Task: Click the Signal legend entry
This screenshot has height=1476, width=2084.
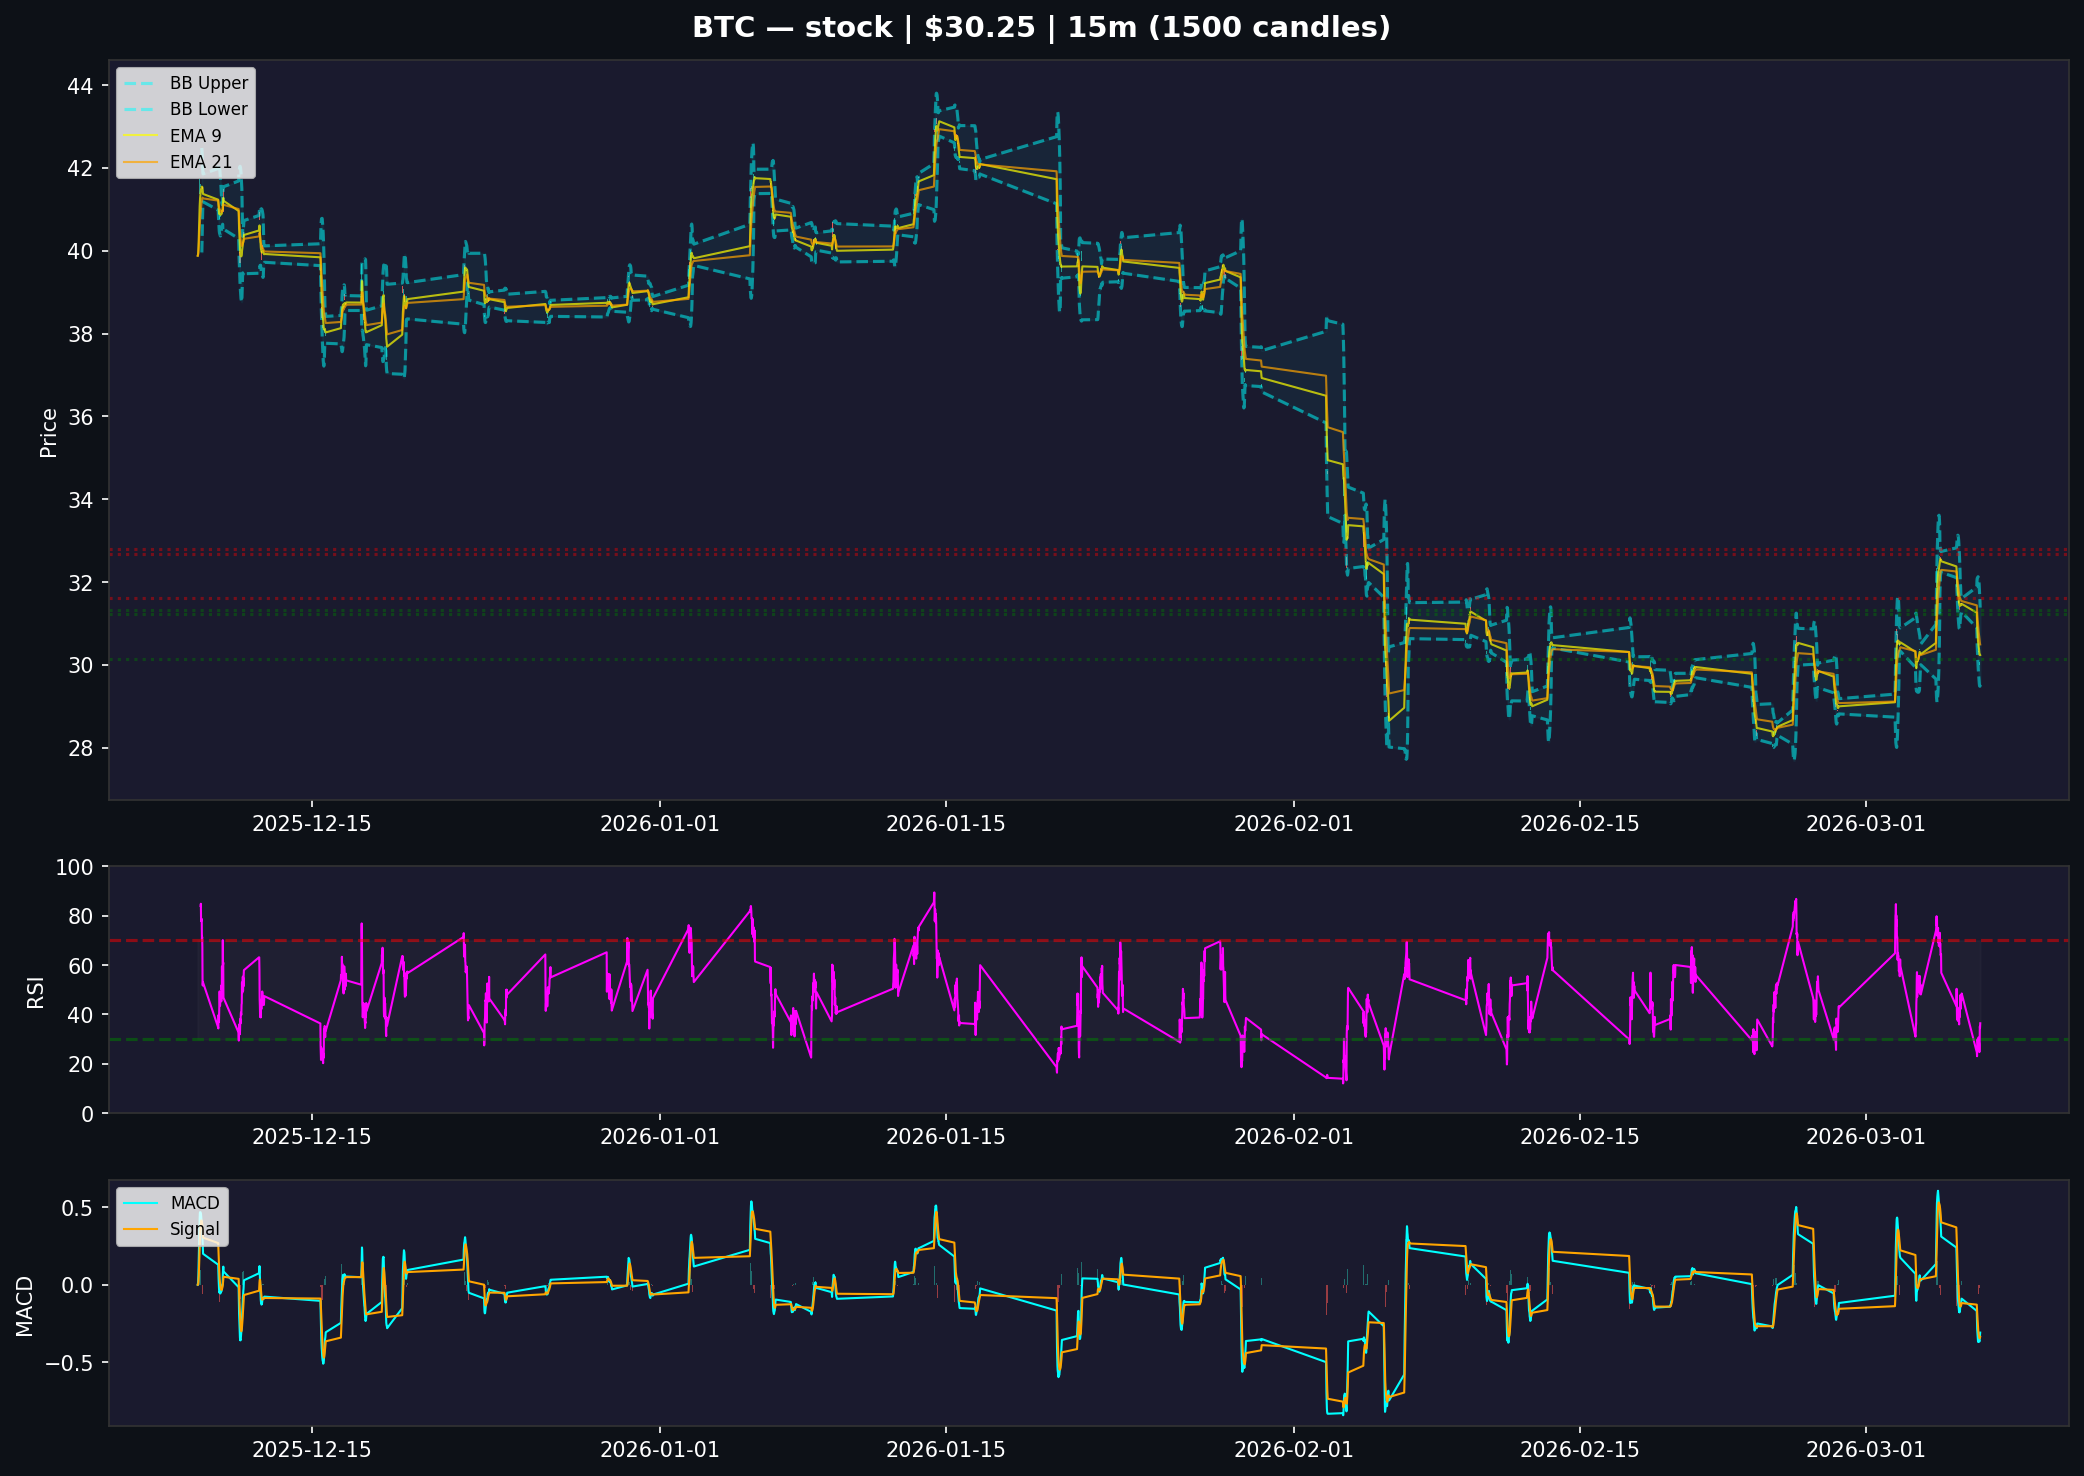Action: point(194,1229)
